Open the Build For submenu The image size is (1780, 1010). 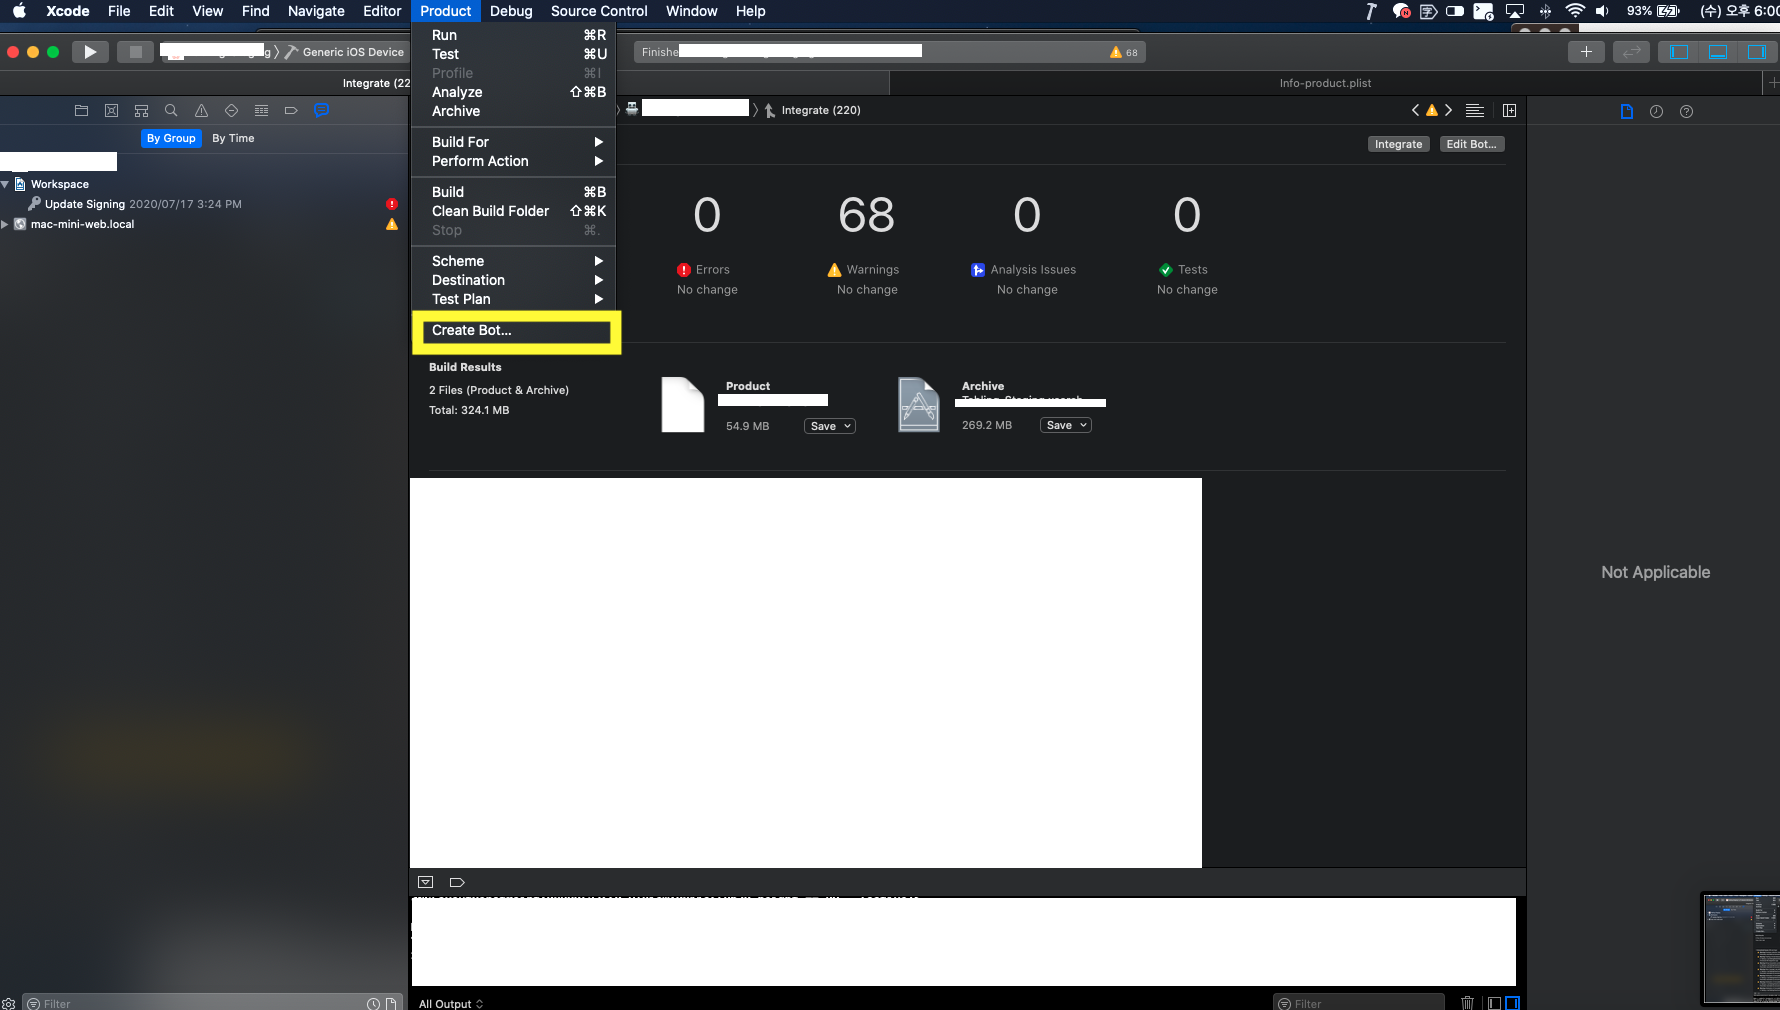click(x=513, y=142)
